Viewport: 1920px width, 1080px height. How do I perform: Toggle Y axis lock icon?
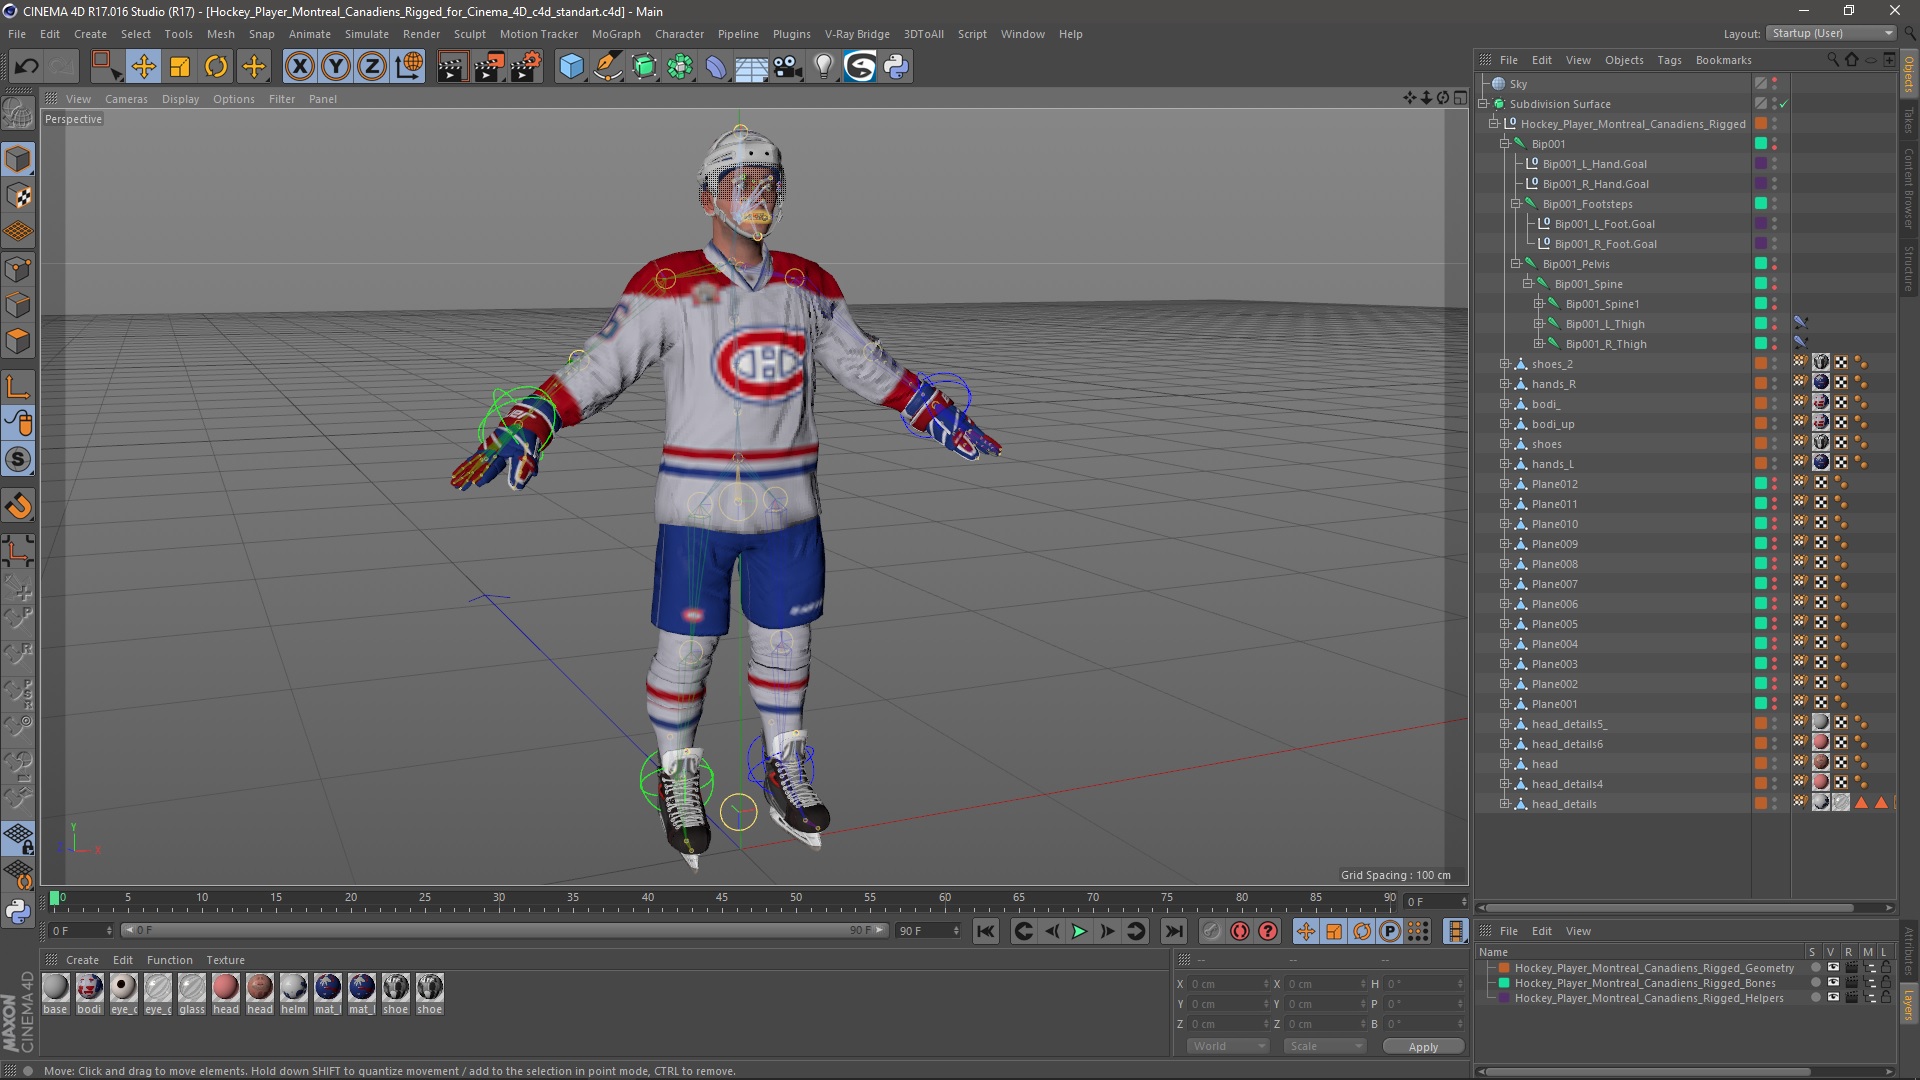pos(336,67)
